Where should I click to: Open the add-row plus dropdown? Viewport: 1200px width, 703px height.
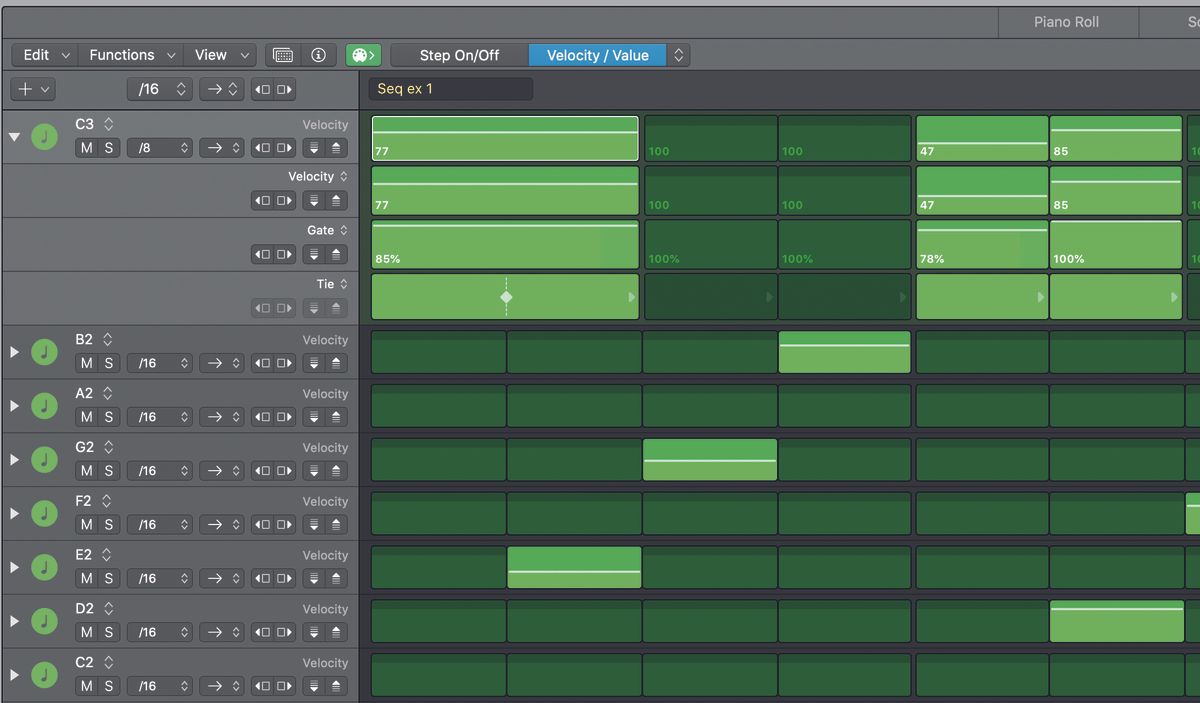32,88
